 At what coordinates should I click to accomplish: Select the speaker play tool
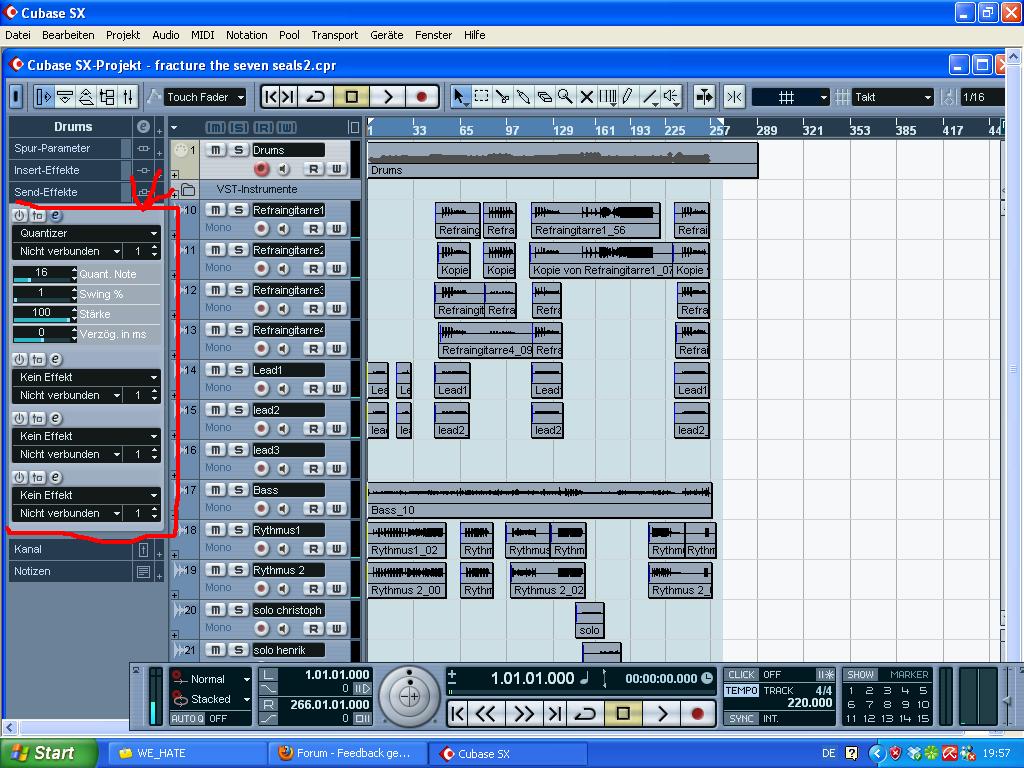(x=671, y=97)
